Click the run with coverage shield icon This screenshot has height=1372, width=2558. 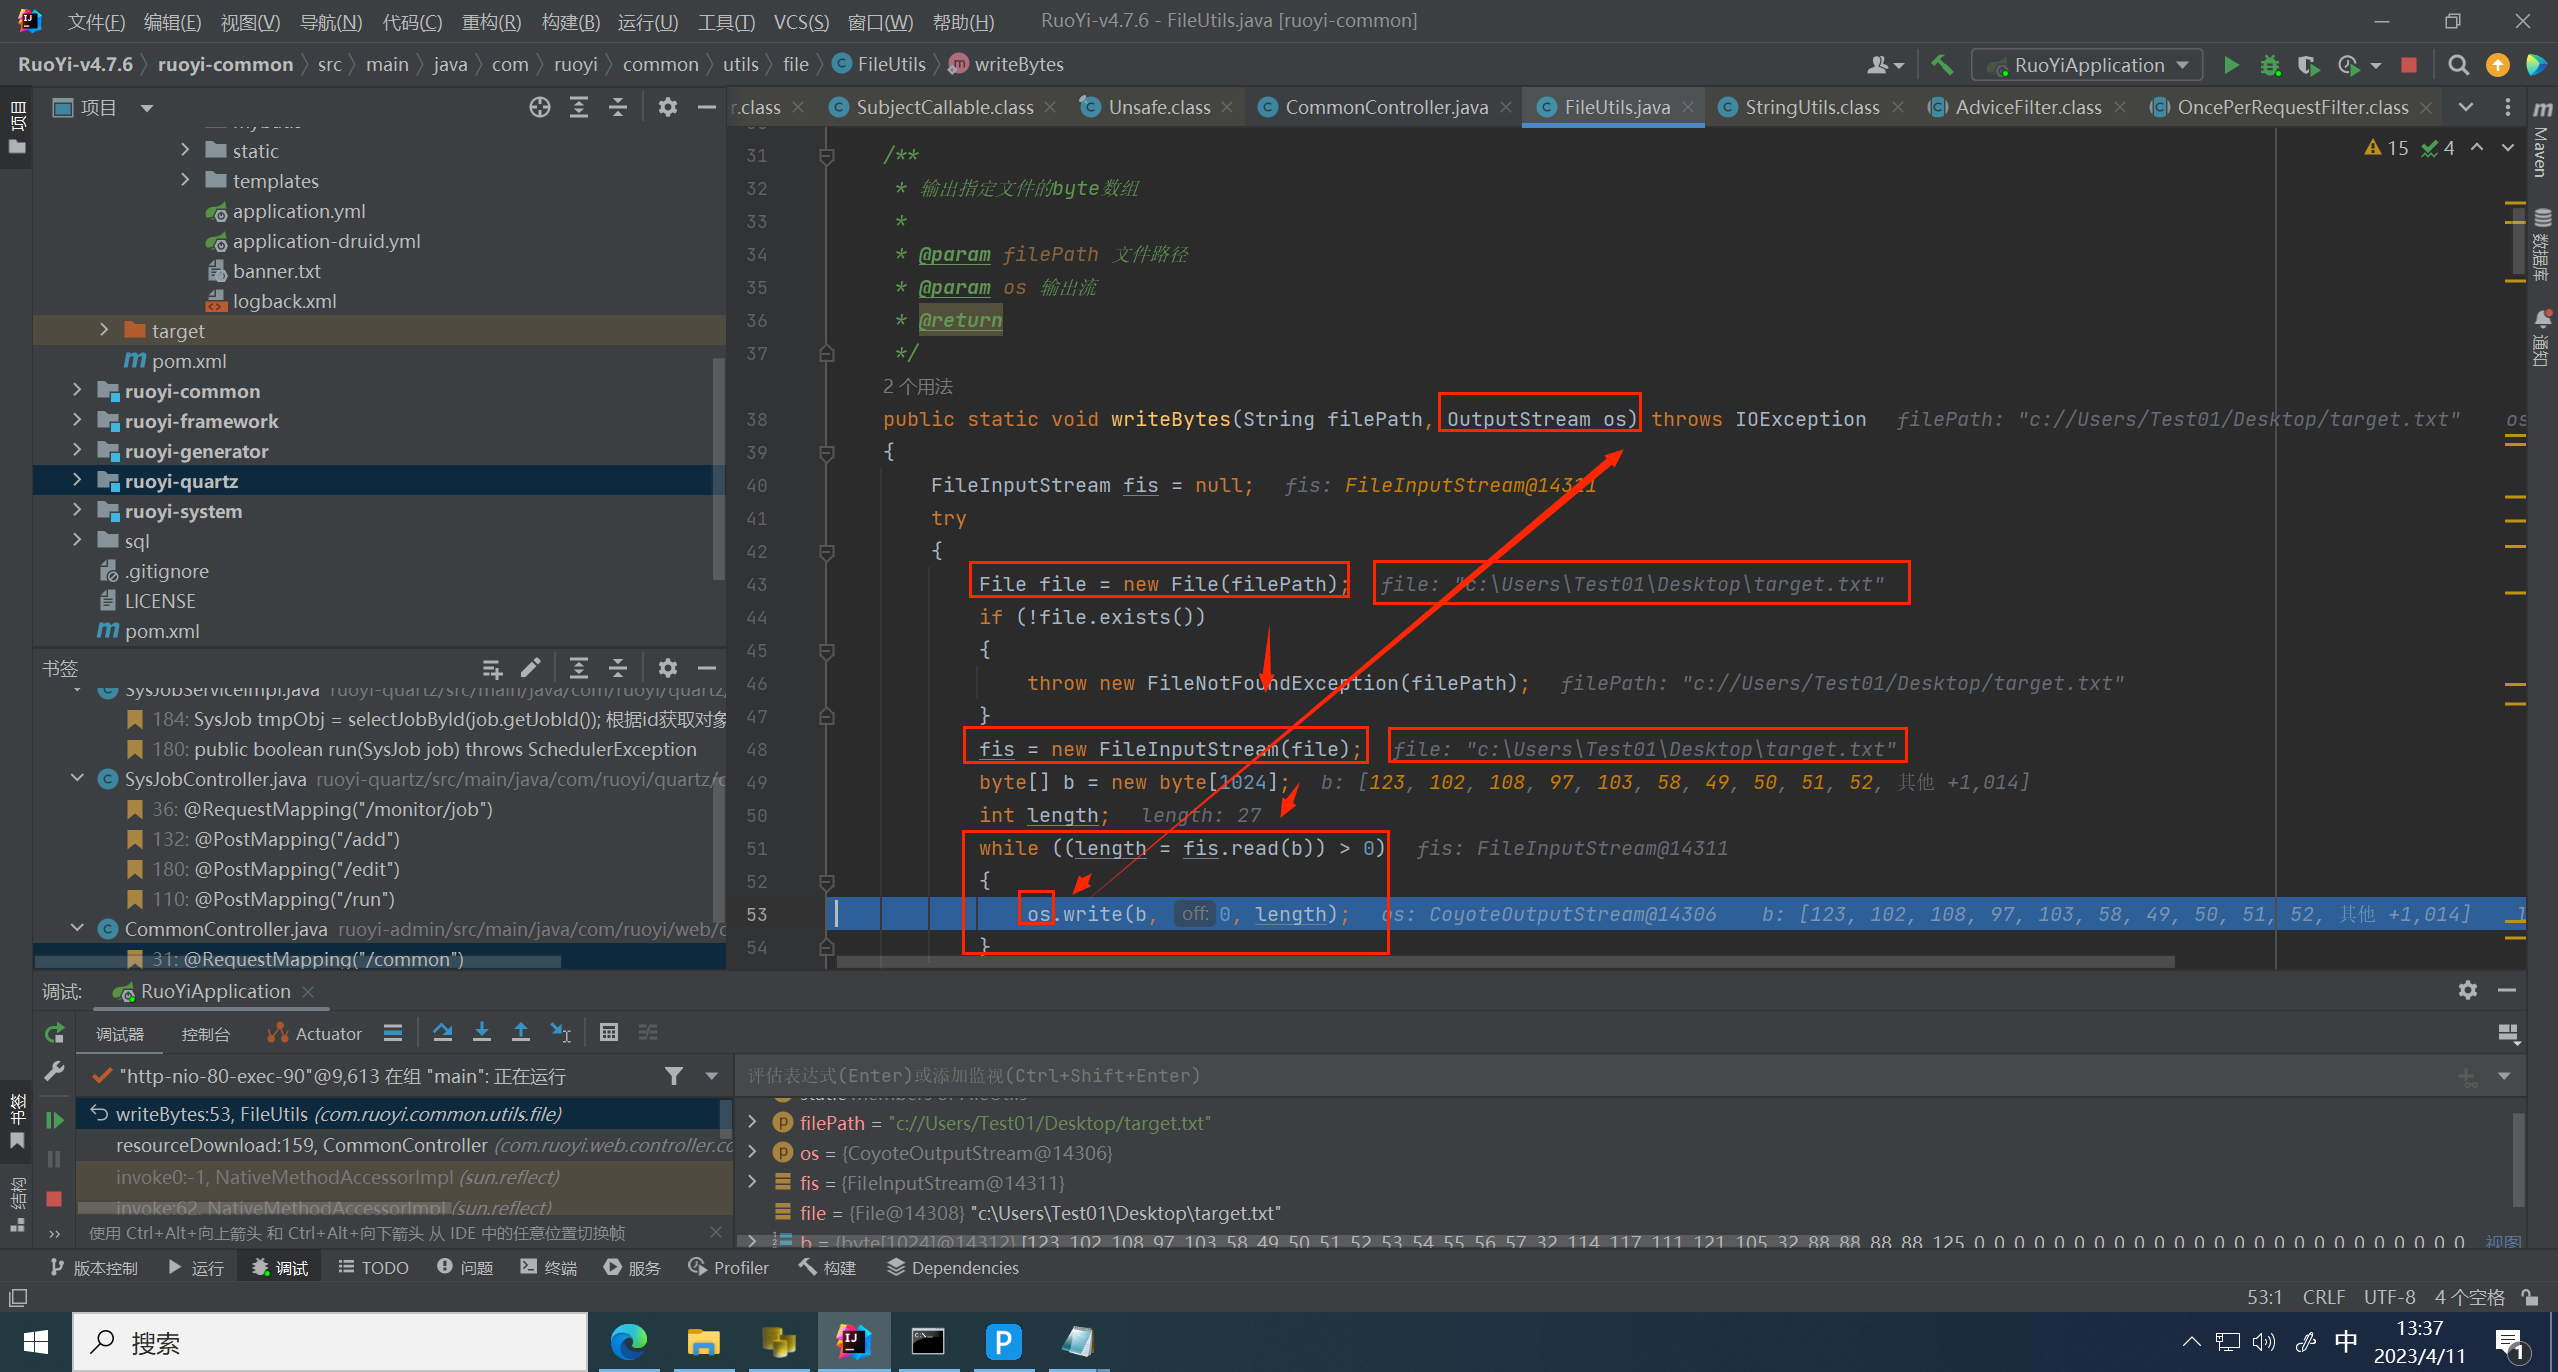(x=2308, y=65)
